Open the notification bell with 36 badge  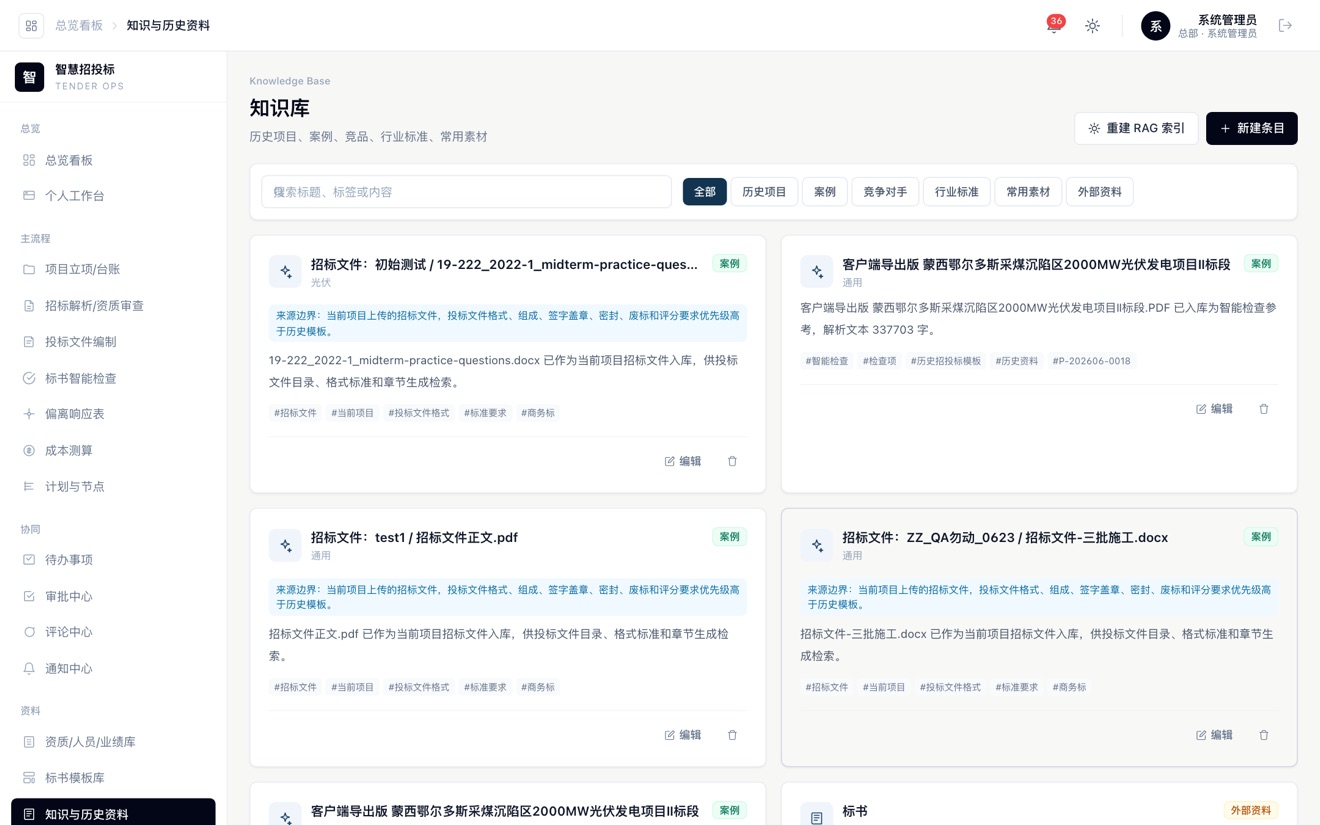click(x=1053, y=26)
